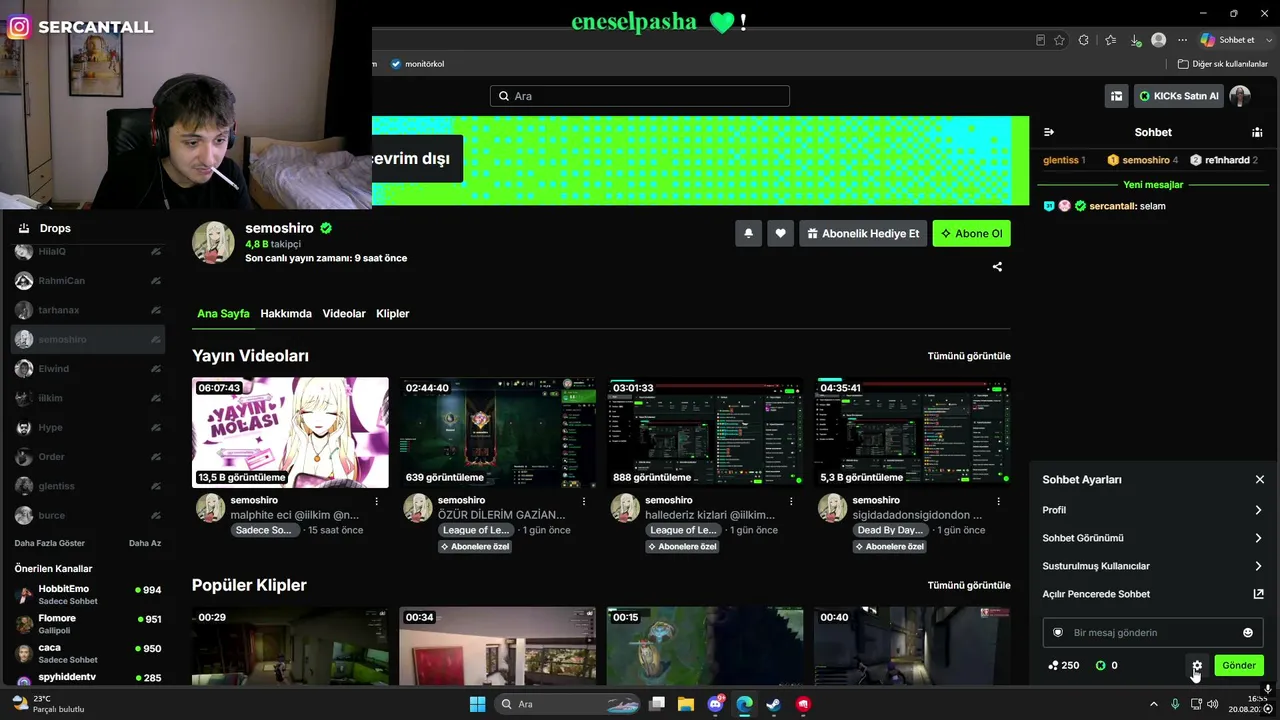View all Yayın Videoları with Tümünü görüntüle
The image size is (1280, 720).
coord(969,356)
